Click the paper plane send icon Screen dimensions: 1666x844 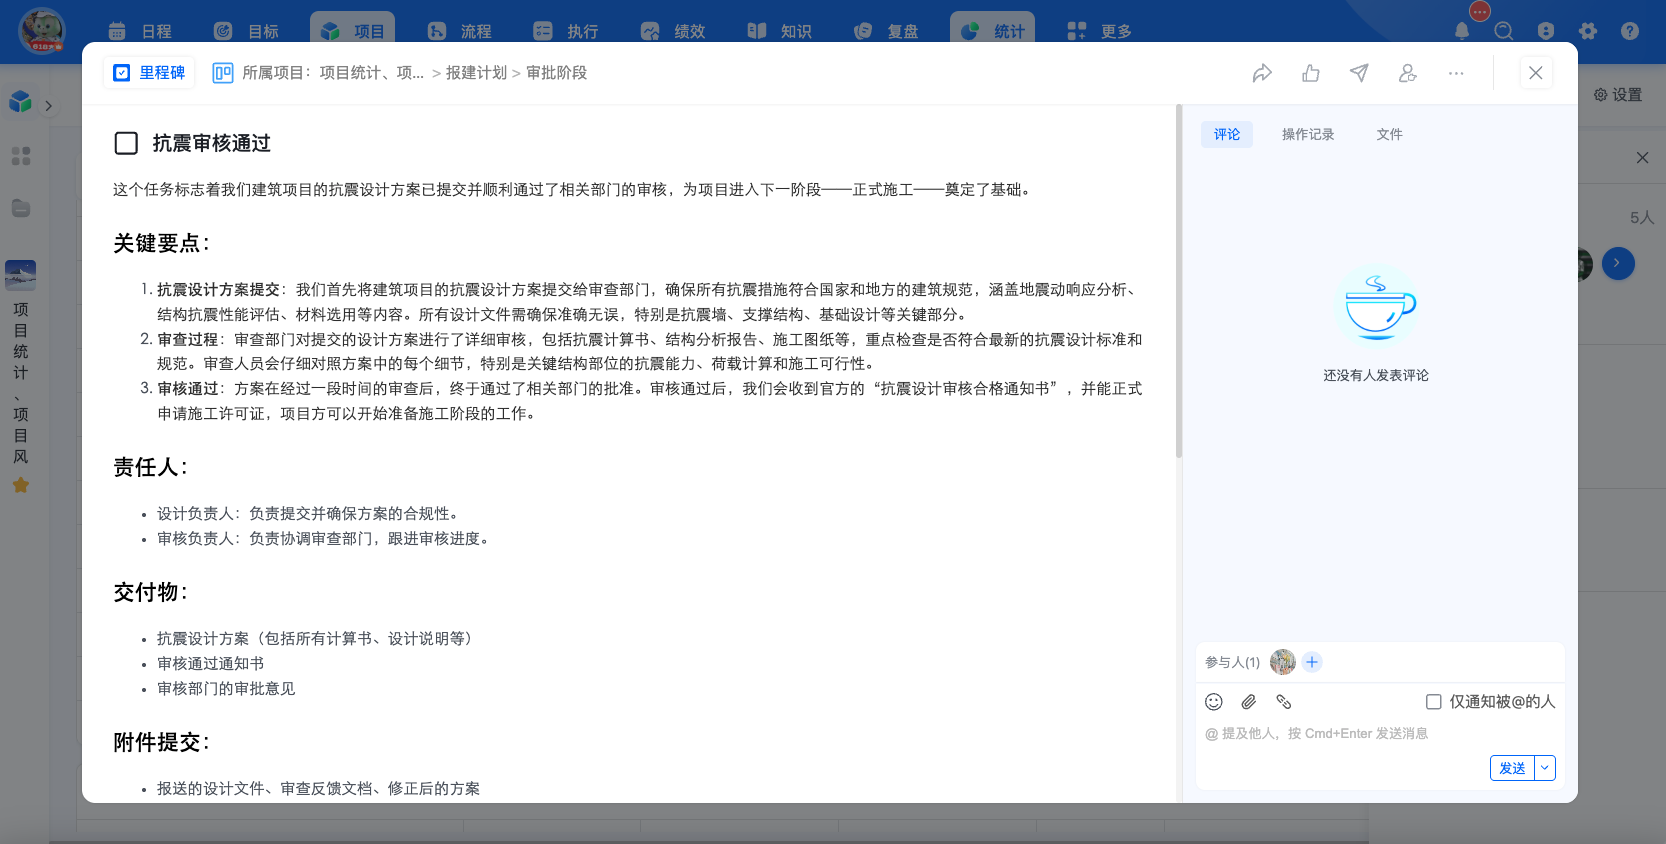tap(1359, 73)
